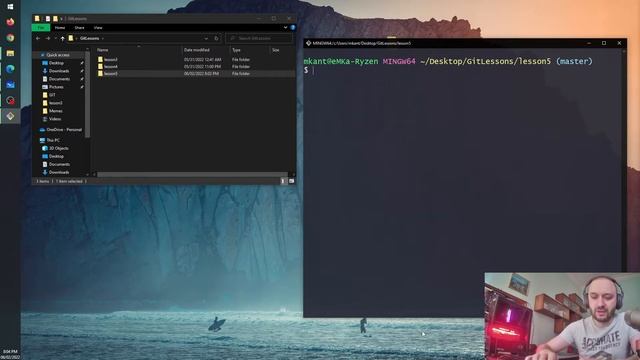Select the GIT folder in sidebar

tap(52, 95)
